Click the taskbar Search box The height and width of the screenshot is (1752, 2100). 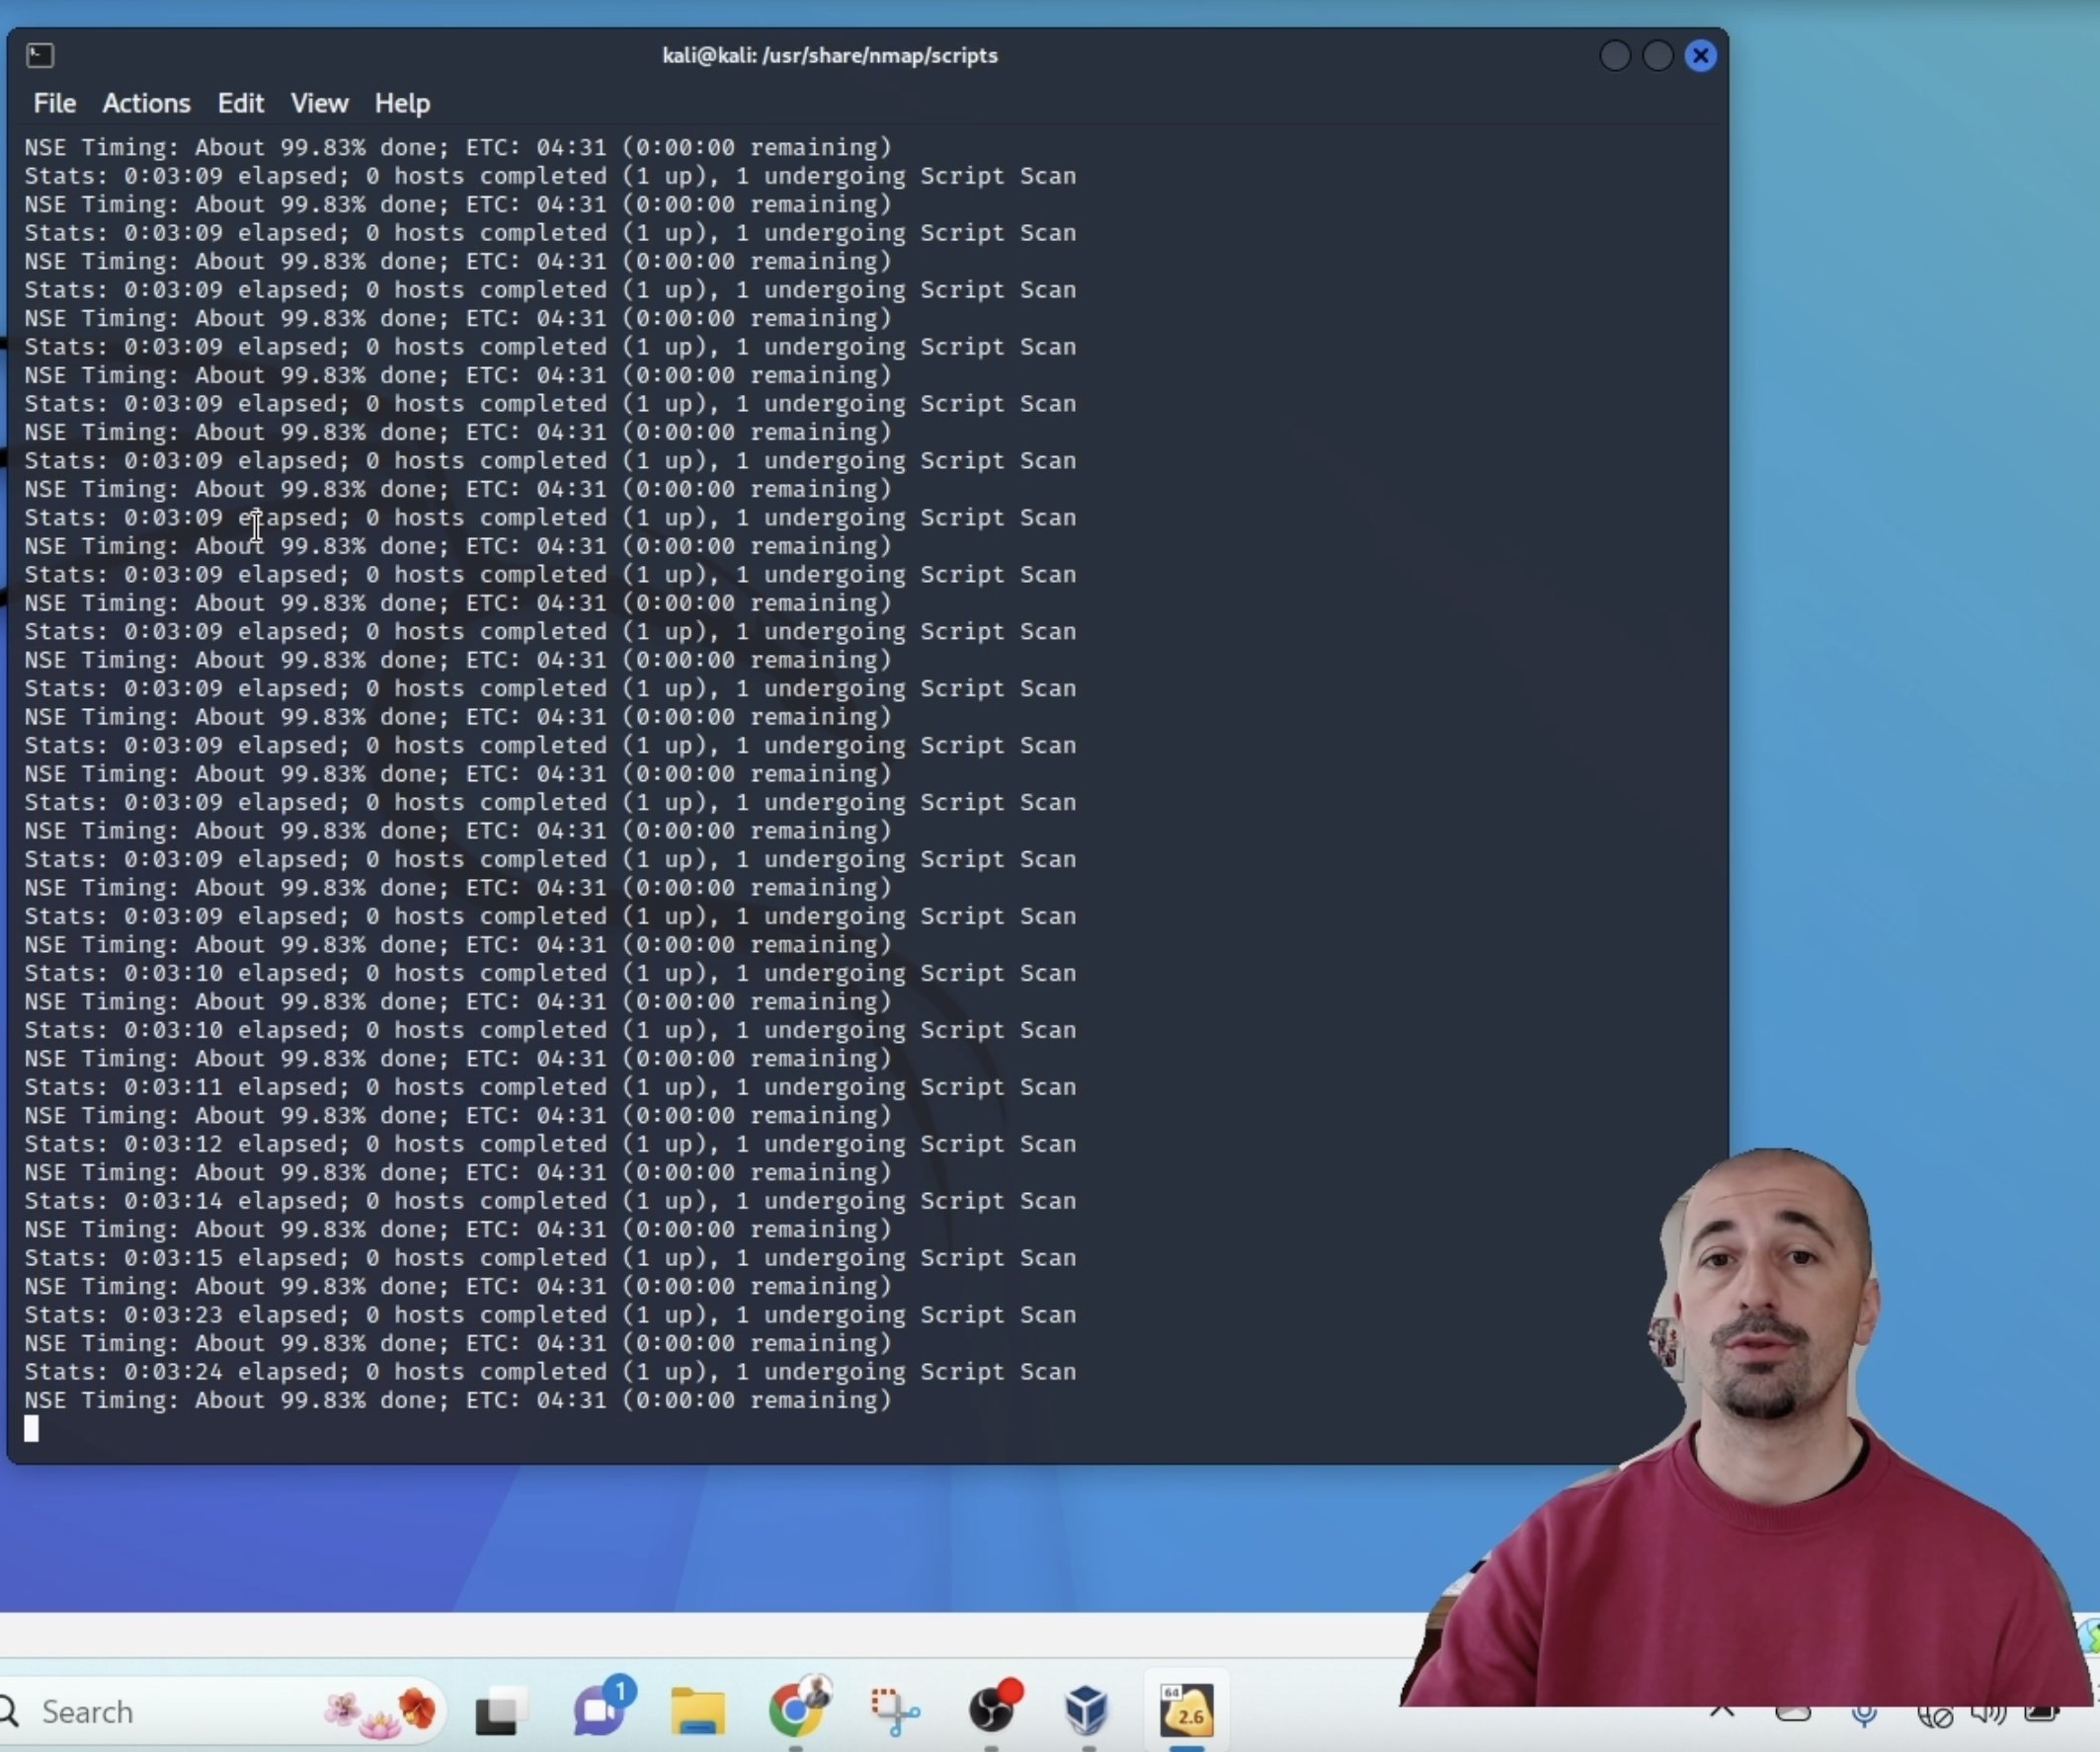(150, 1712)
